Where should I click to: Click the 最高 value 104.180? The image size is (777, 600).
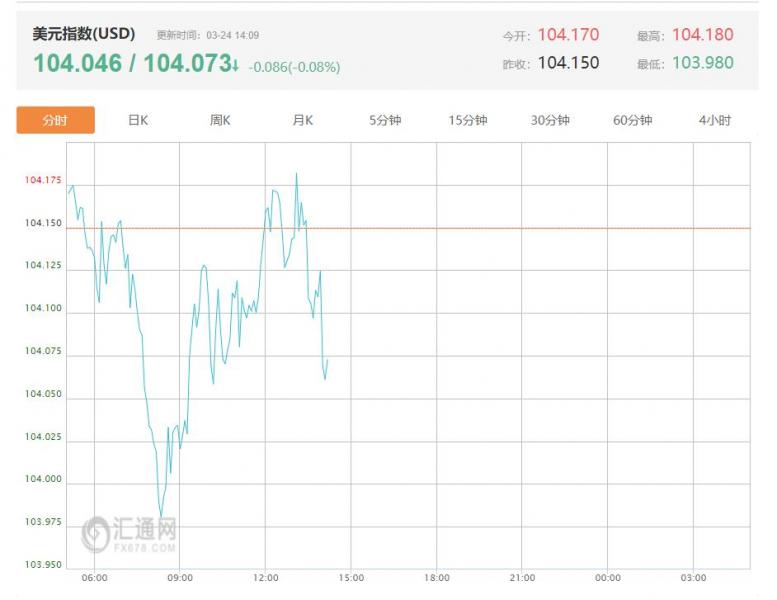click(x=702, y=35)
